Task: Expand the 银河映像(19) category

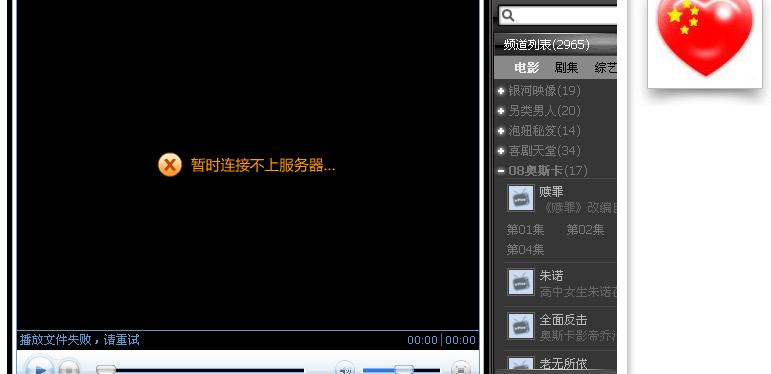Action: (x=501, y=91)
